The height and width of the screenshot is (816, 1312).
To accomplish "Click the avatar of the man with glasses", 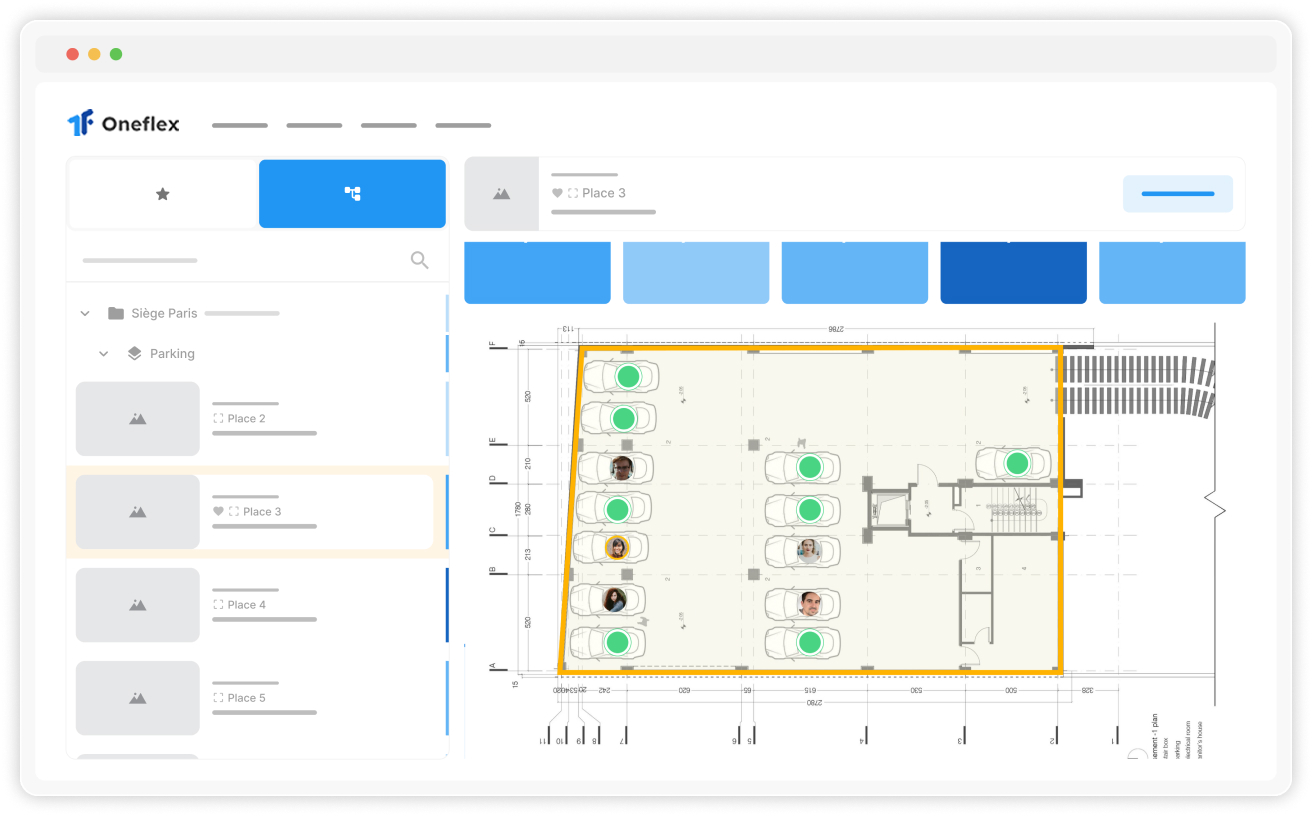I will coord(621,467).
